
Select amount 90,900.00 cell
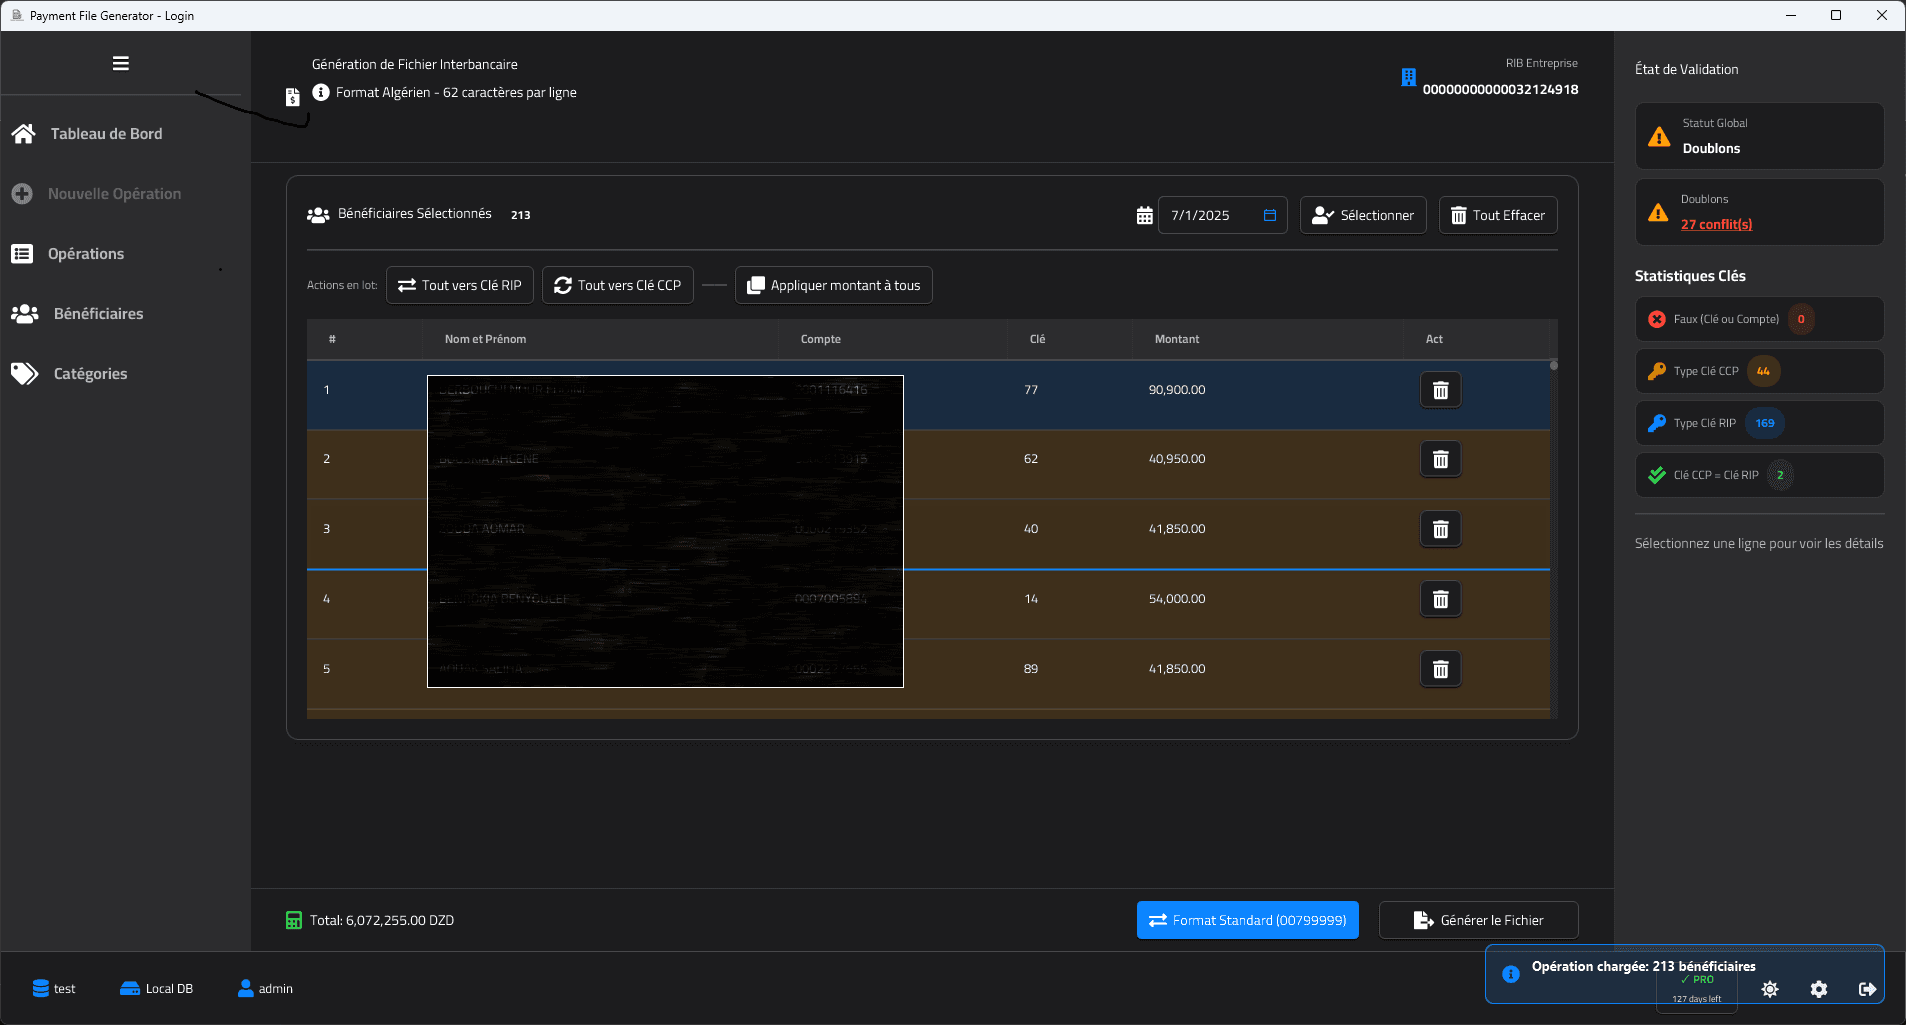1177,390
